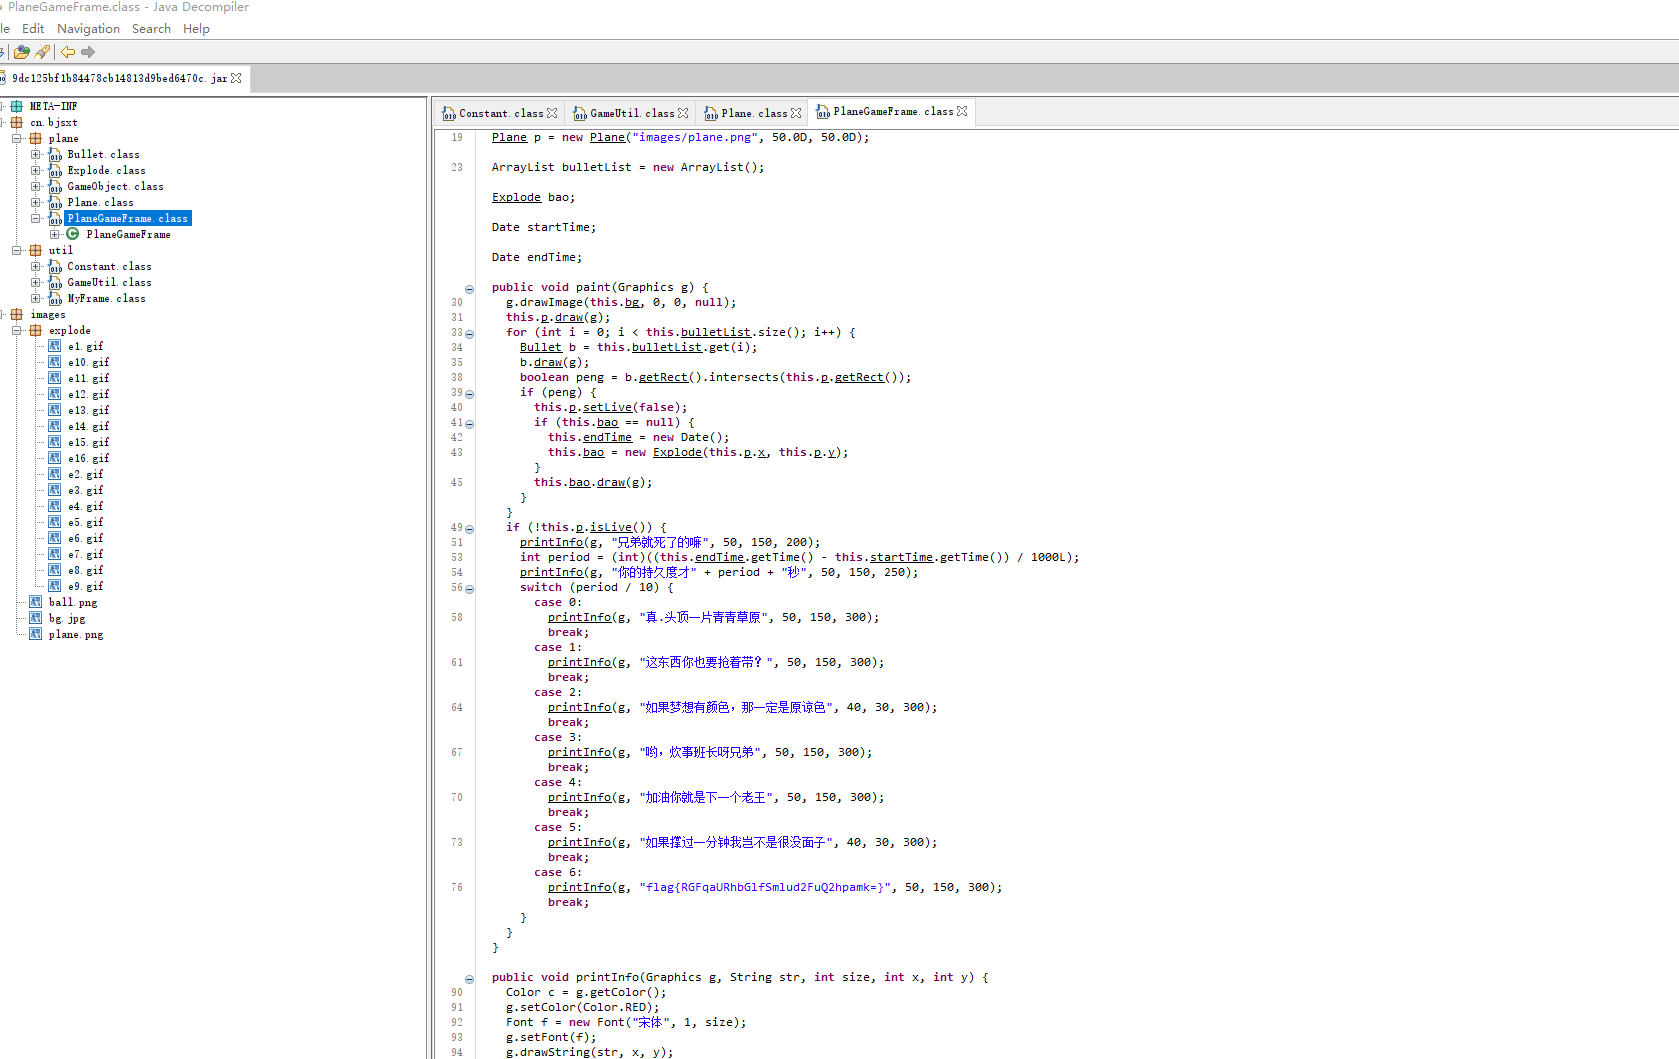Follow the setLive method link
The width and height of the screenshot is (1679, 1059).
tap(608, 408)
